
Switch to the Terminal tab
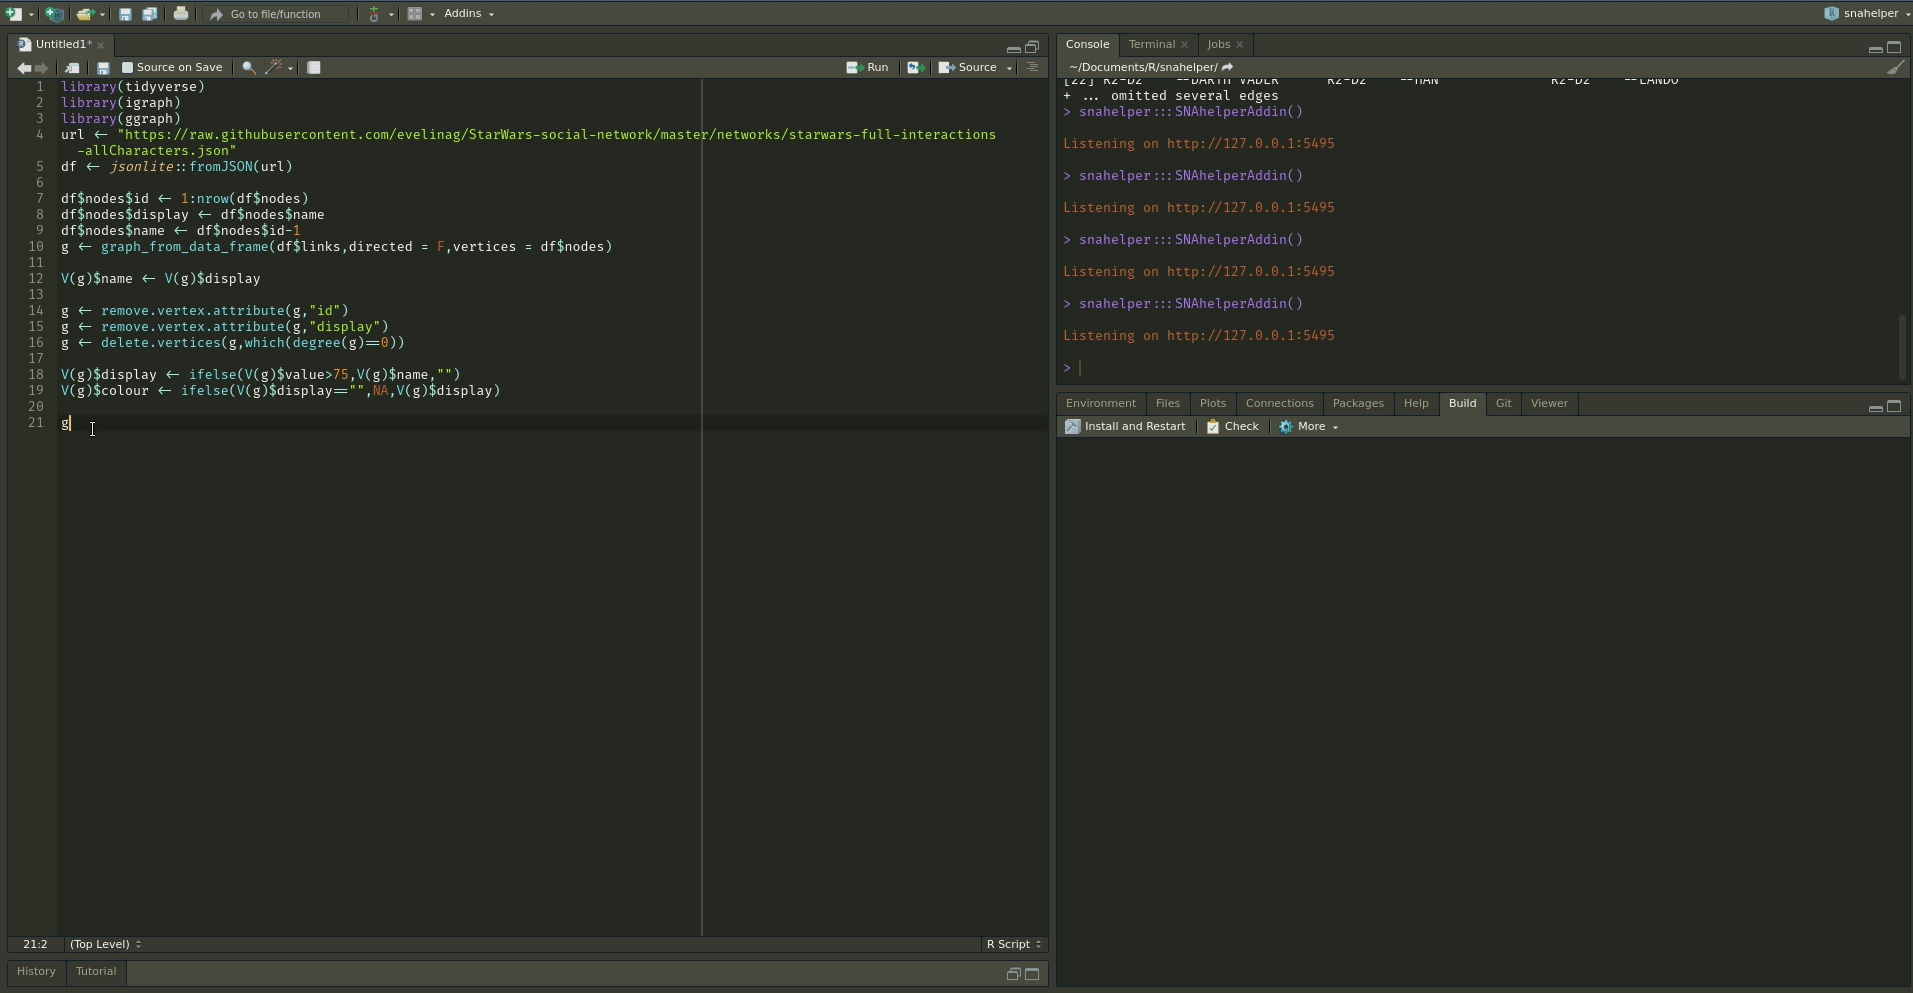1151,45
